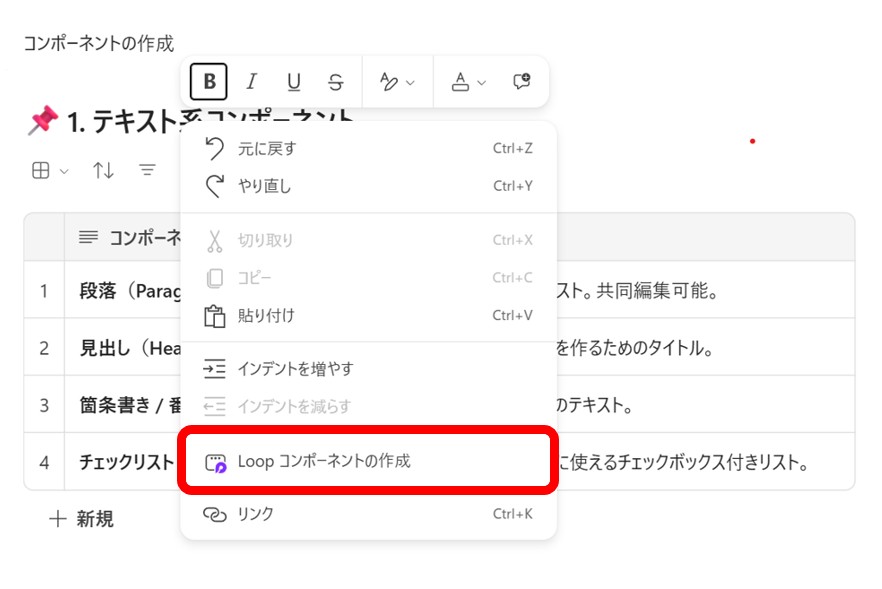This screenshot has height=589, width=882.
Task: Click the コンポーネントの作成 page title
Action: [98, 43]
